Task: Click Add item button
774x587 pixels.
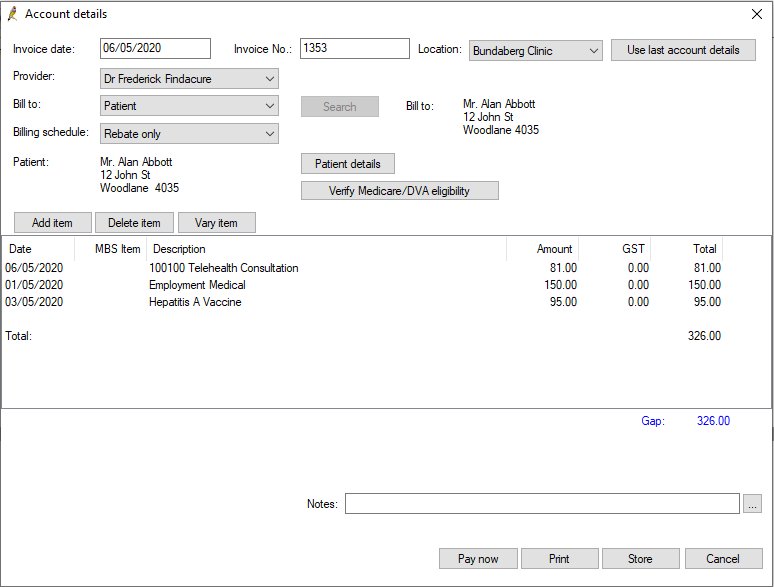Action: (52, 223)
